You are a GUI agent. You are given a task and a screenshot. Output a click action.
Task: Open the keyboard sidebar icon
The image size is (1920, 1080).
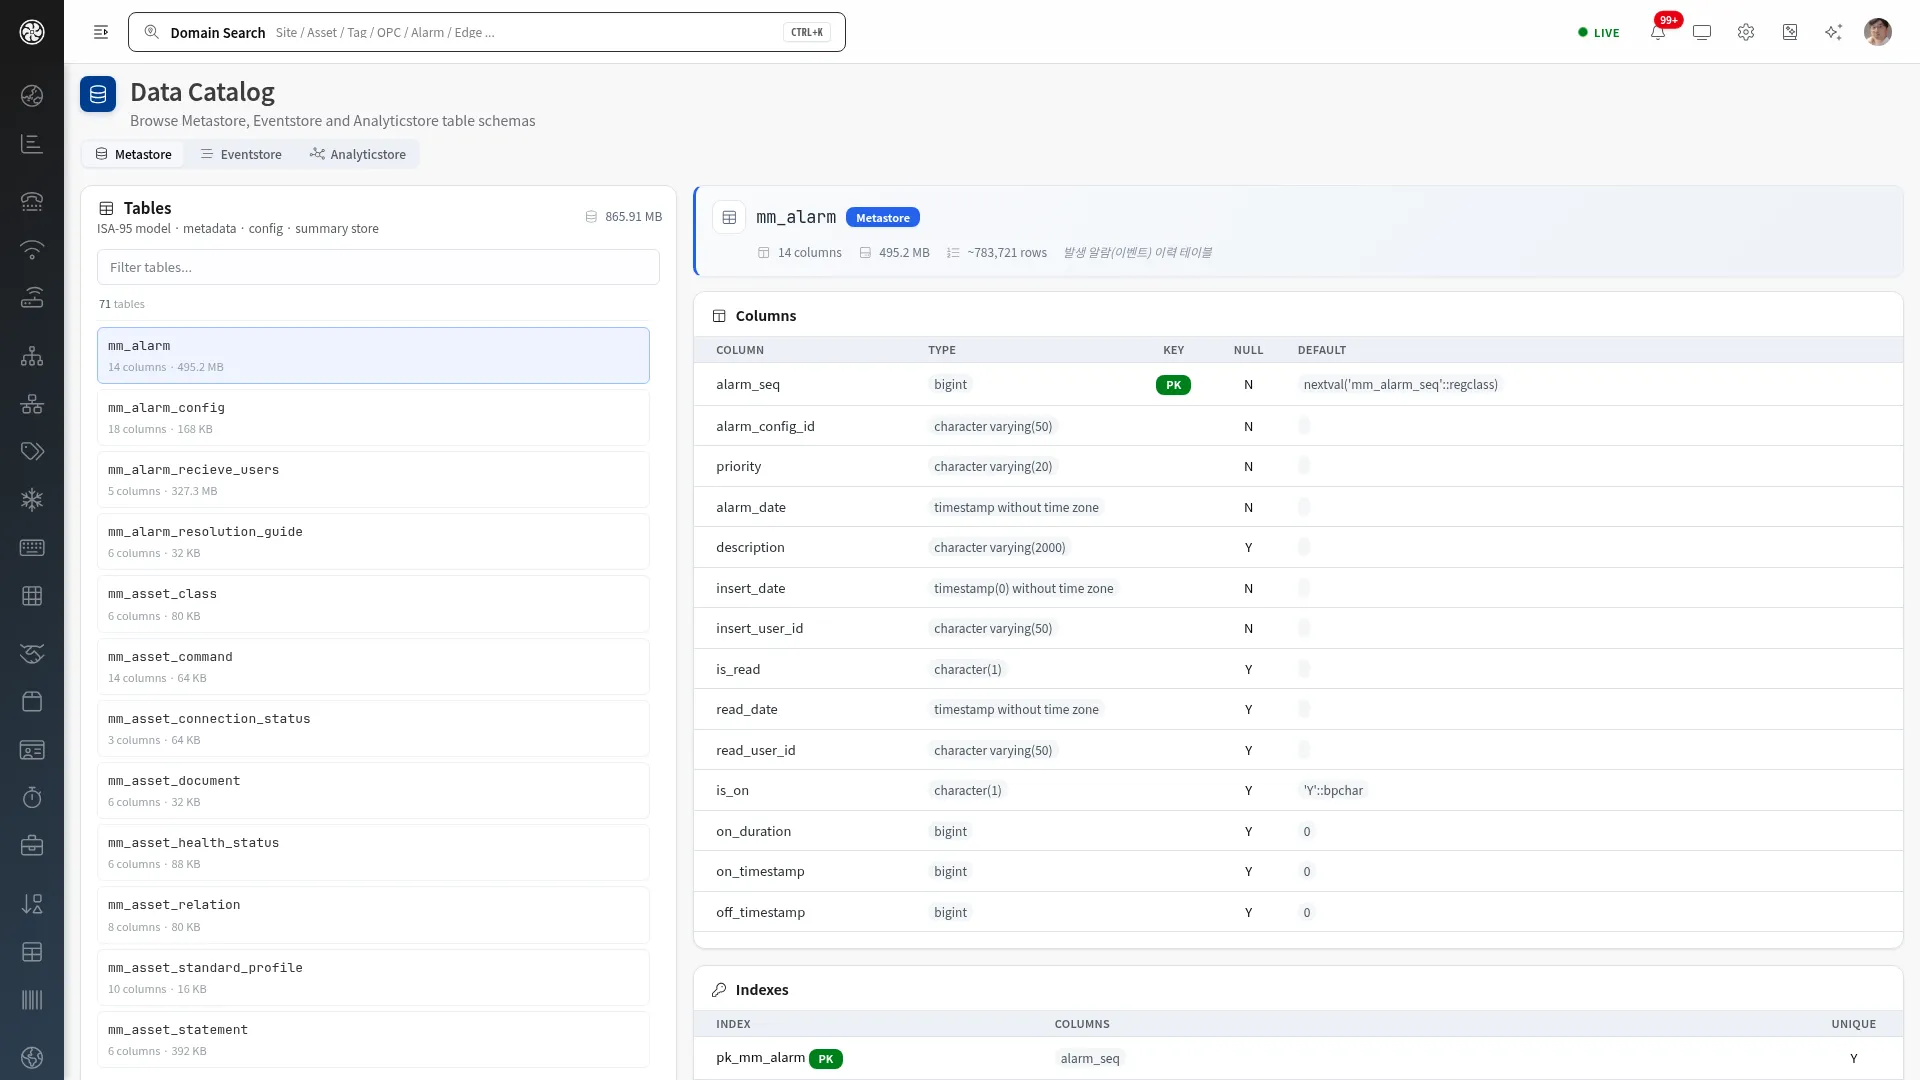[x=32, y=547]
